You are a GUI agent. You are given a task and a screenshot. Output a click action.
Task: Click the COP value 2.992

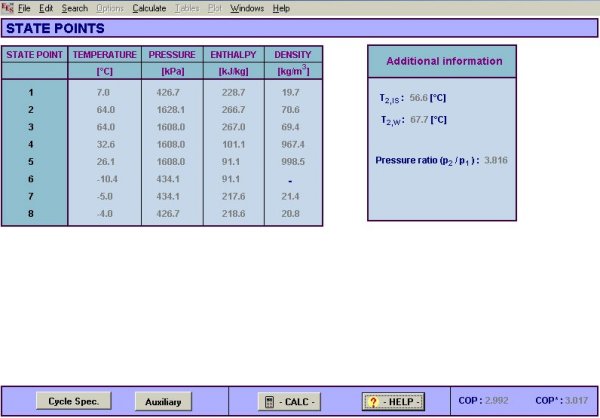496,401
